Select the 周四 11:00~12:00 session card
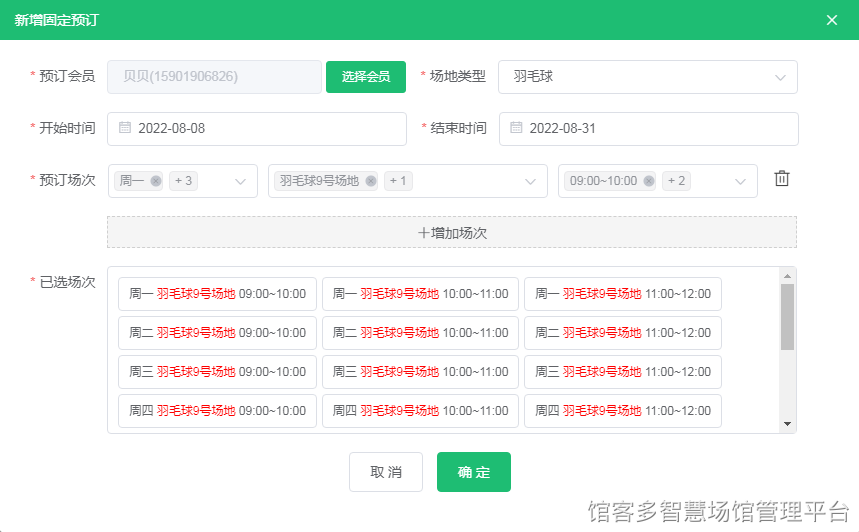 [622, 411]
